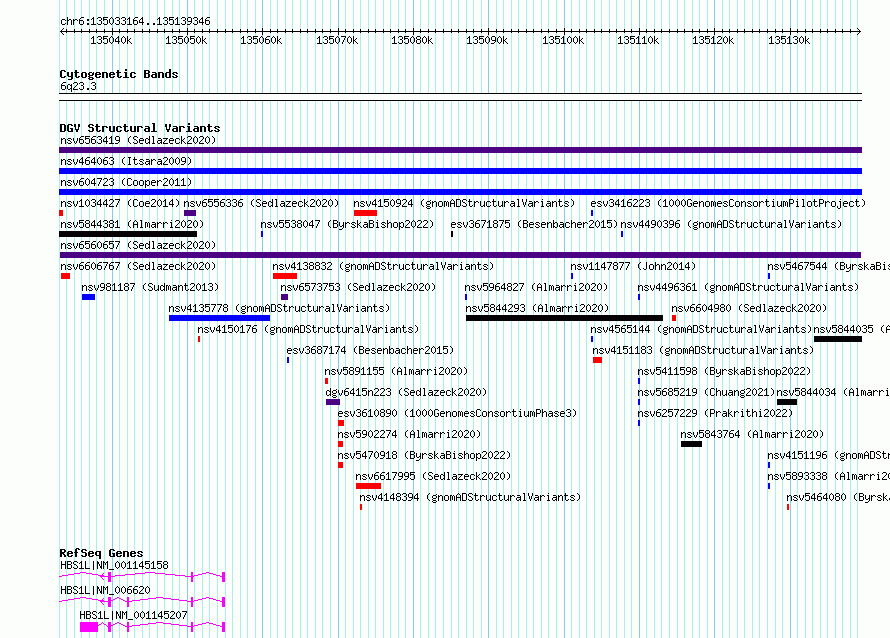The width and height of the screenshot is (890, 638).
Task: Click the nsv1034427 (Coe2014) label
Action: tap(120, 203)
